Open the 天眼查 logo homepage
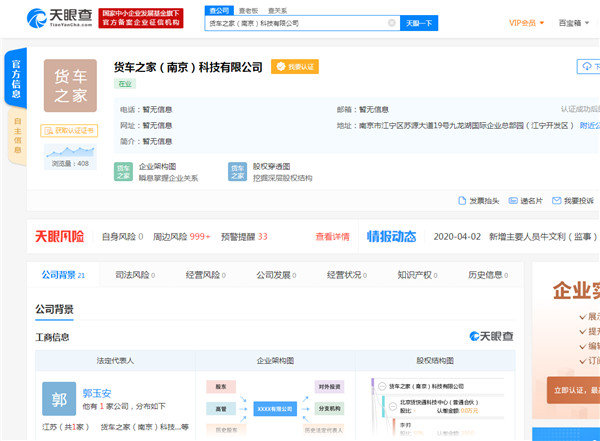This screenshot has width=600, height=441. tap(59, 18)
